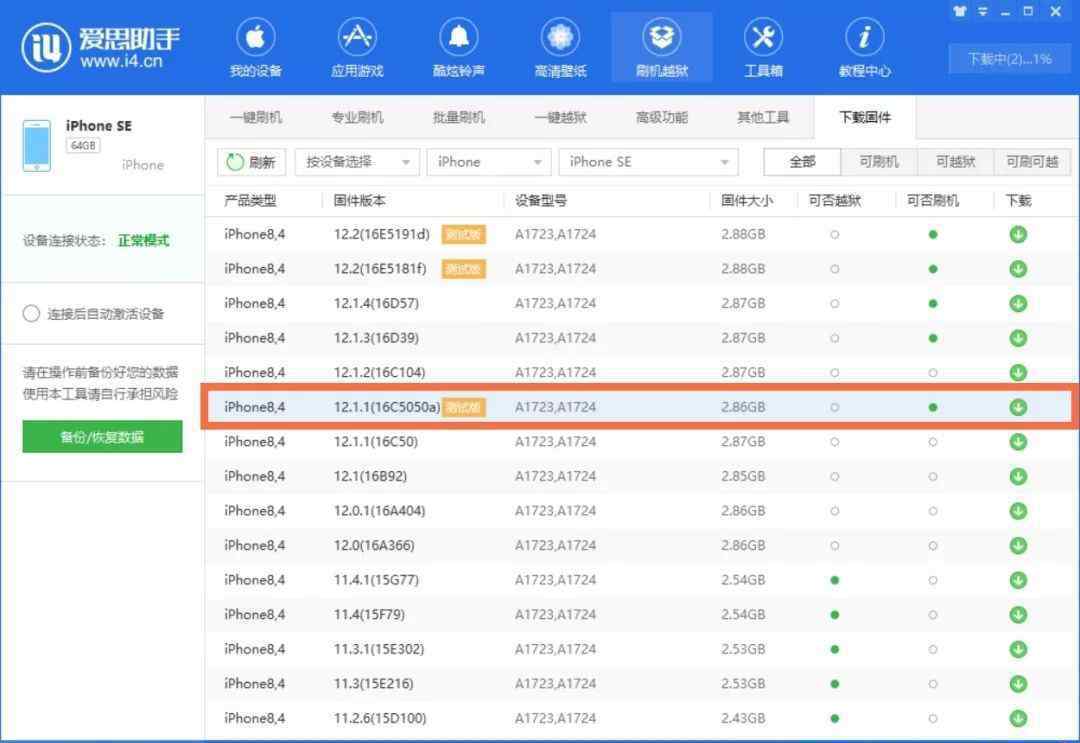The height and width of the screenshot is (743, 1080).
Task: Enable 连接后自动激活设备 radio option
Action: [31, 314]
